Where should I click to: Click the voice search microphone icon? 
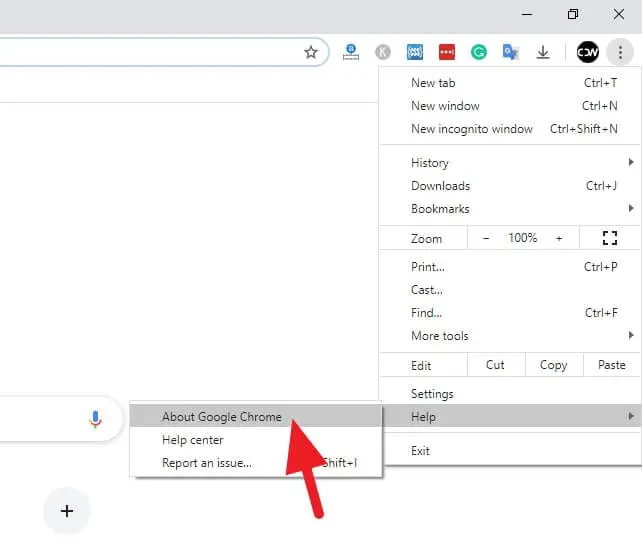point(95,419)
